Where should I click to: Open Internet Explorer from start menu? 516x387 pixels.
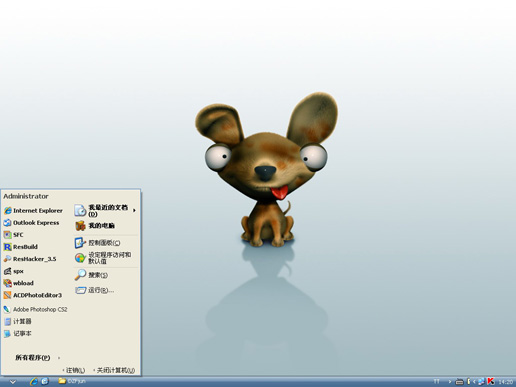33,211
